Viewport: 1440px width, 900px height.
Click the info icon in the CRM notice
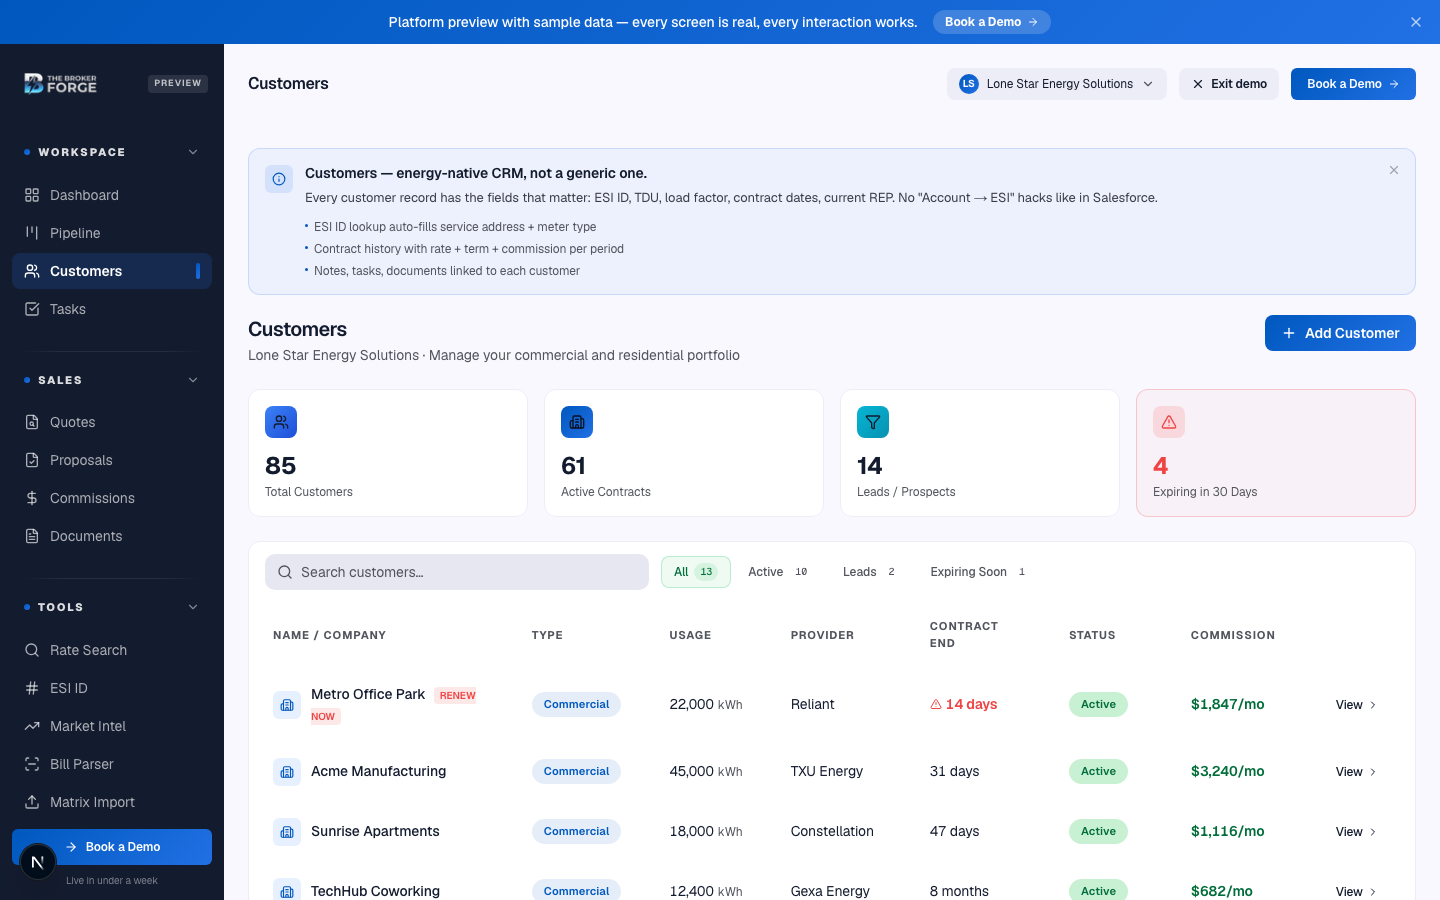279,179
